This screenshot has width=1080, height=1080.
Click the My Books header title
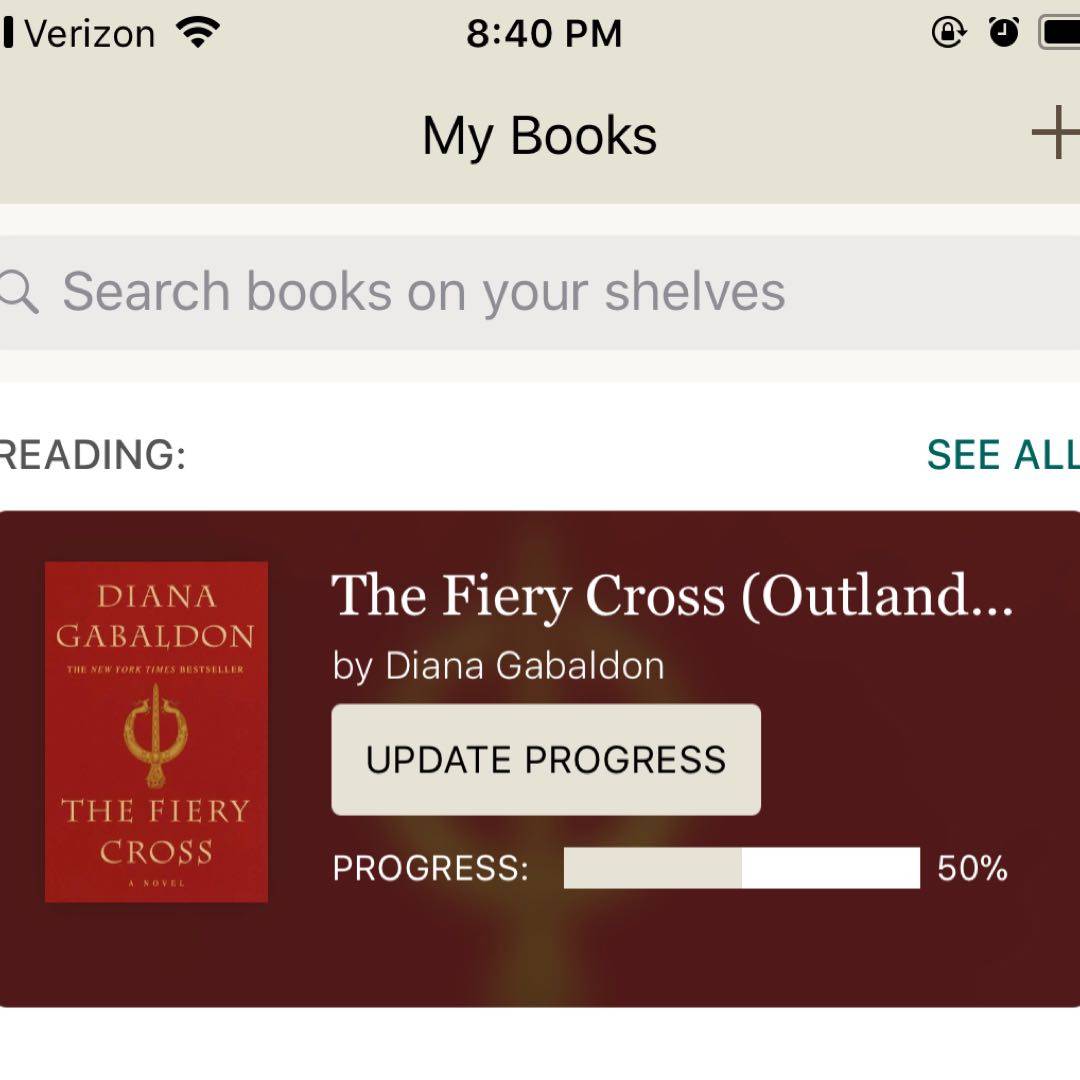pyautogui.click(x=540, y=136)
